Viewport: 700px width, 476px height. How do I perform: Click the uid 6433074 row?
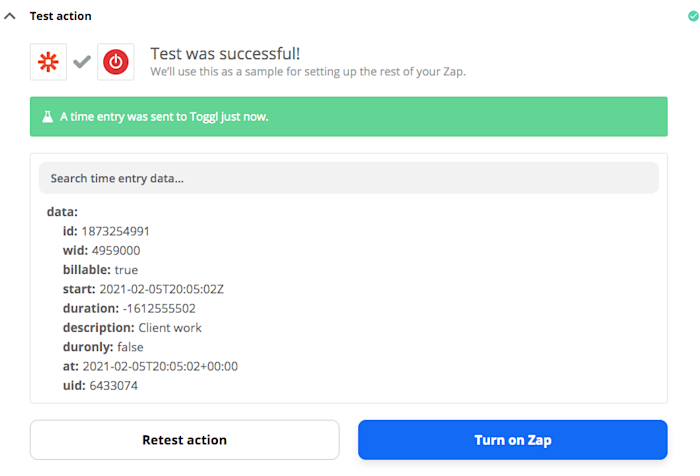pyautogui.click(x=100, y=385)
